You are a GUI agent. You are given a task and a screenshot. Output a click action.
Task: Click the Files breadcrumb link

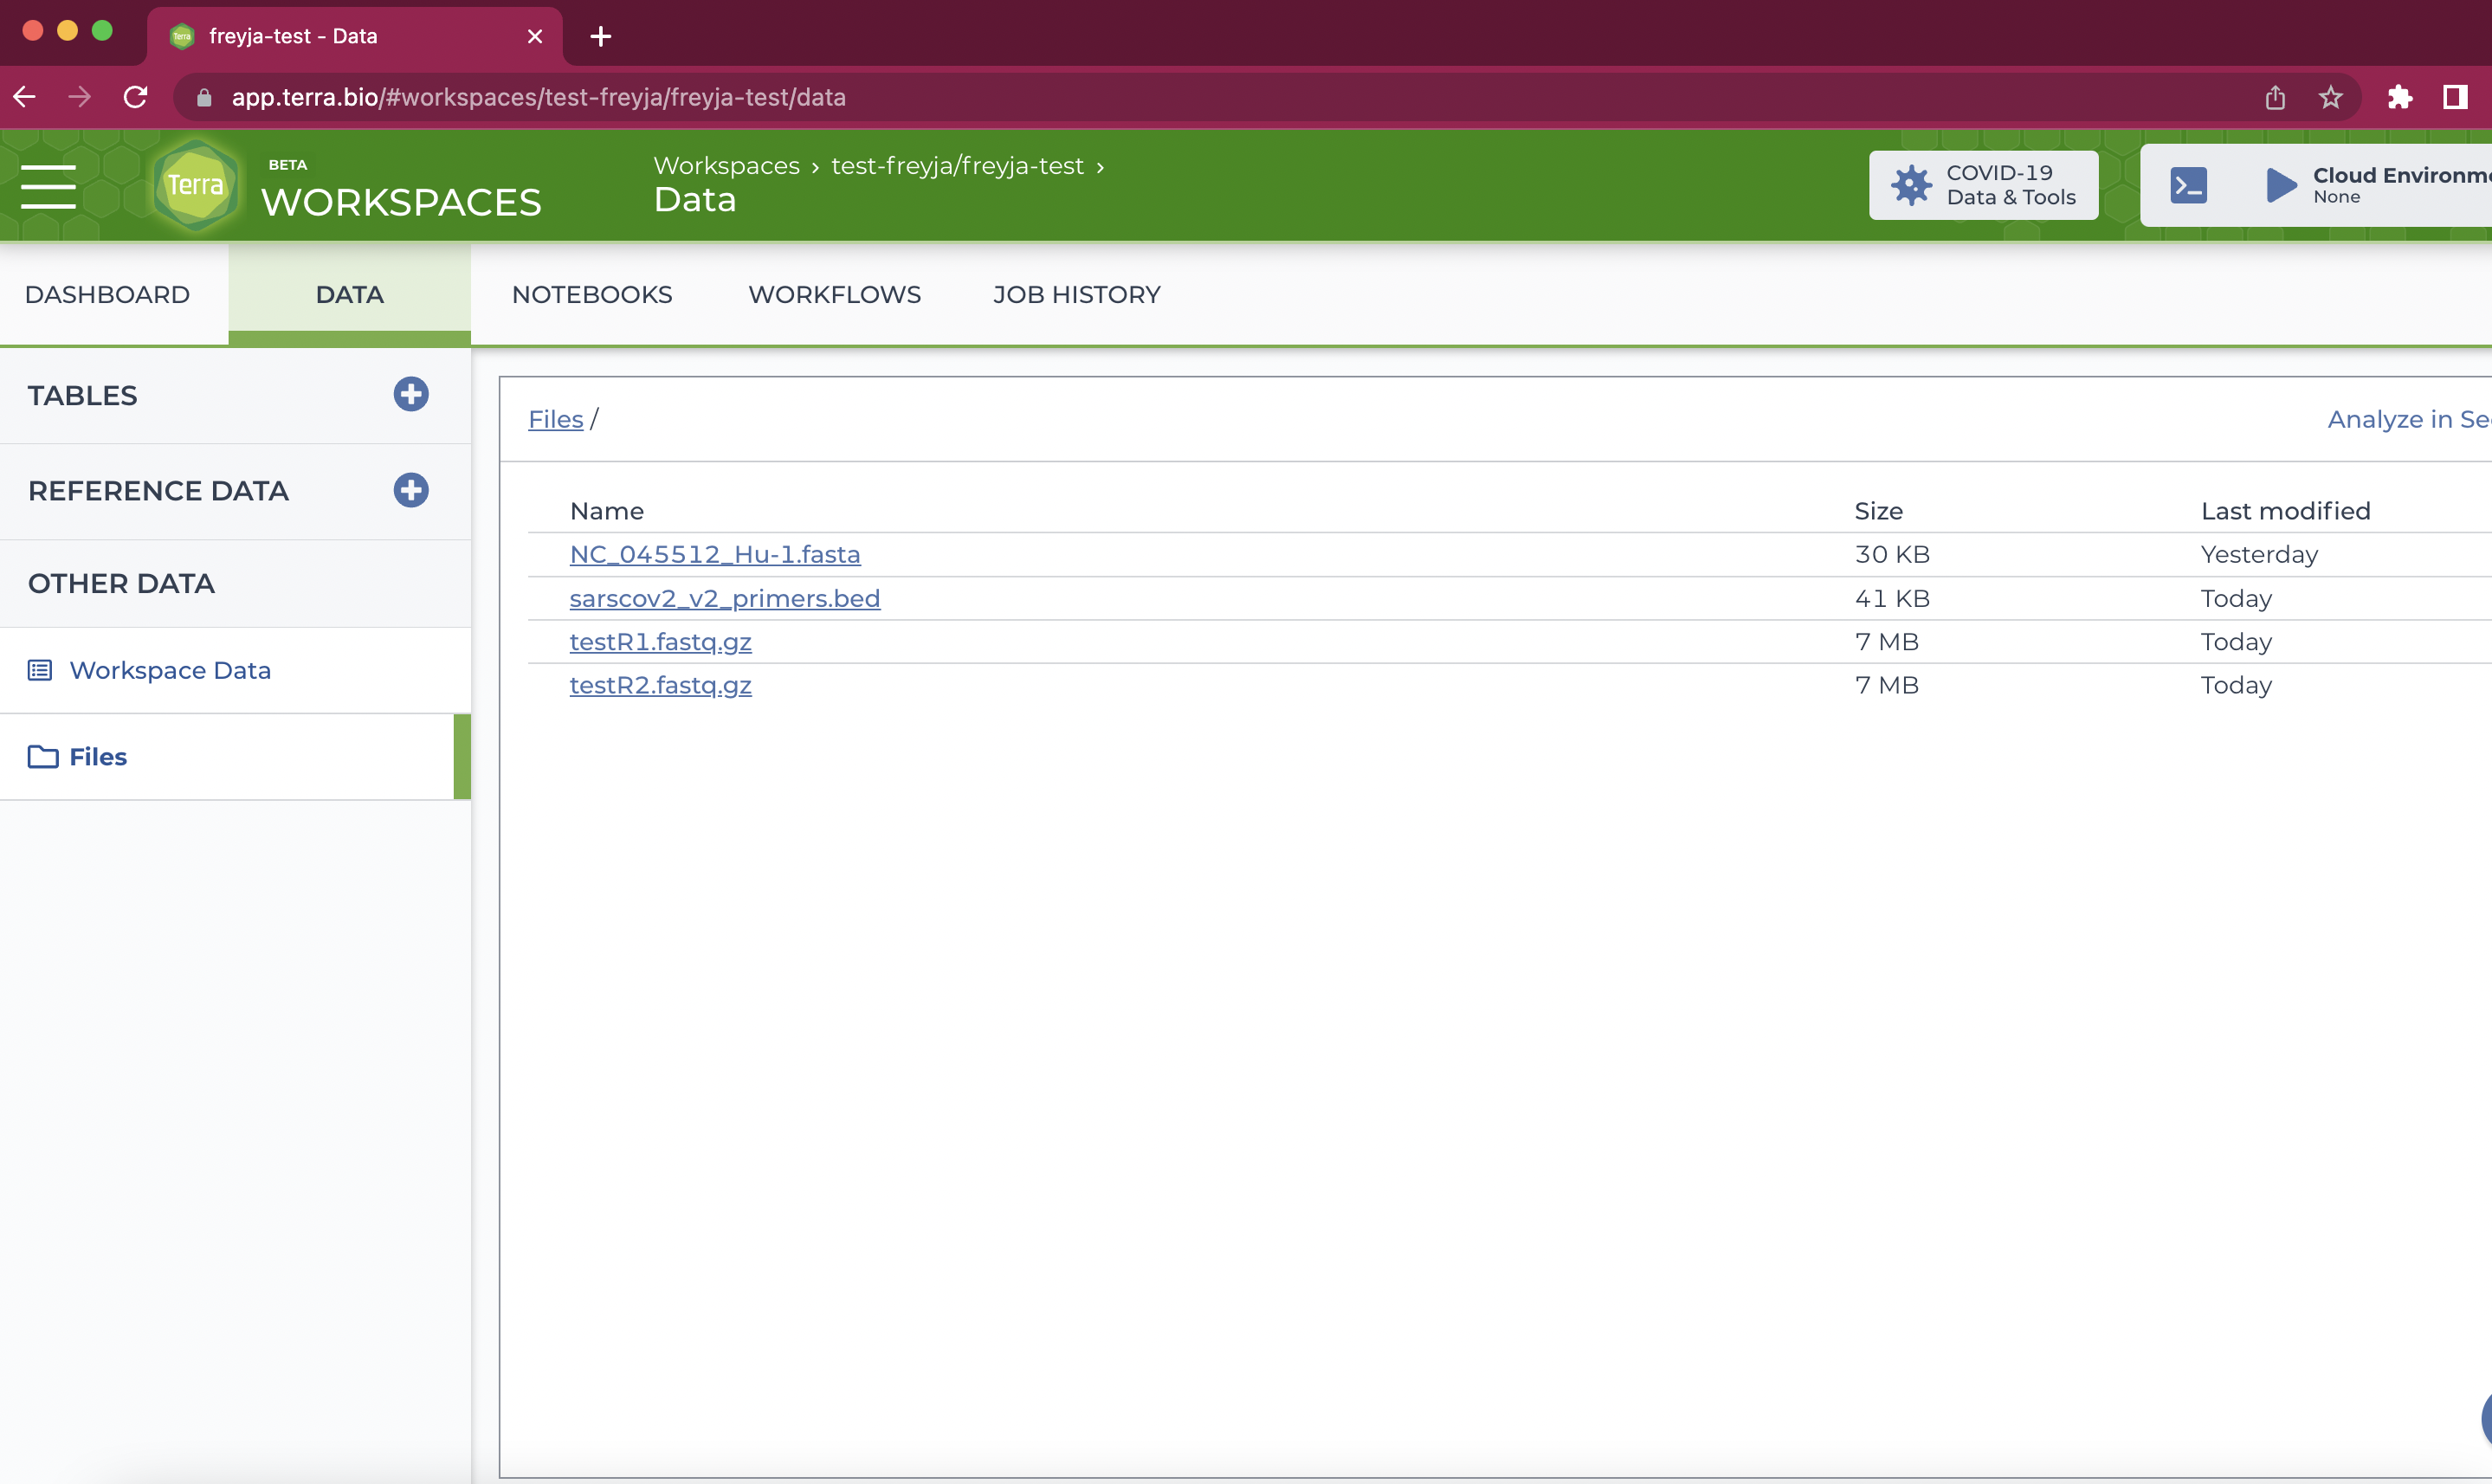coord(555,419)
